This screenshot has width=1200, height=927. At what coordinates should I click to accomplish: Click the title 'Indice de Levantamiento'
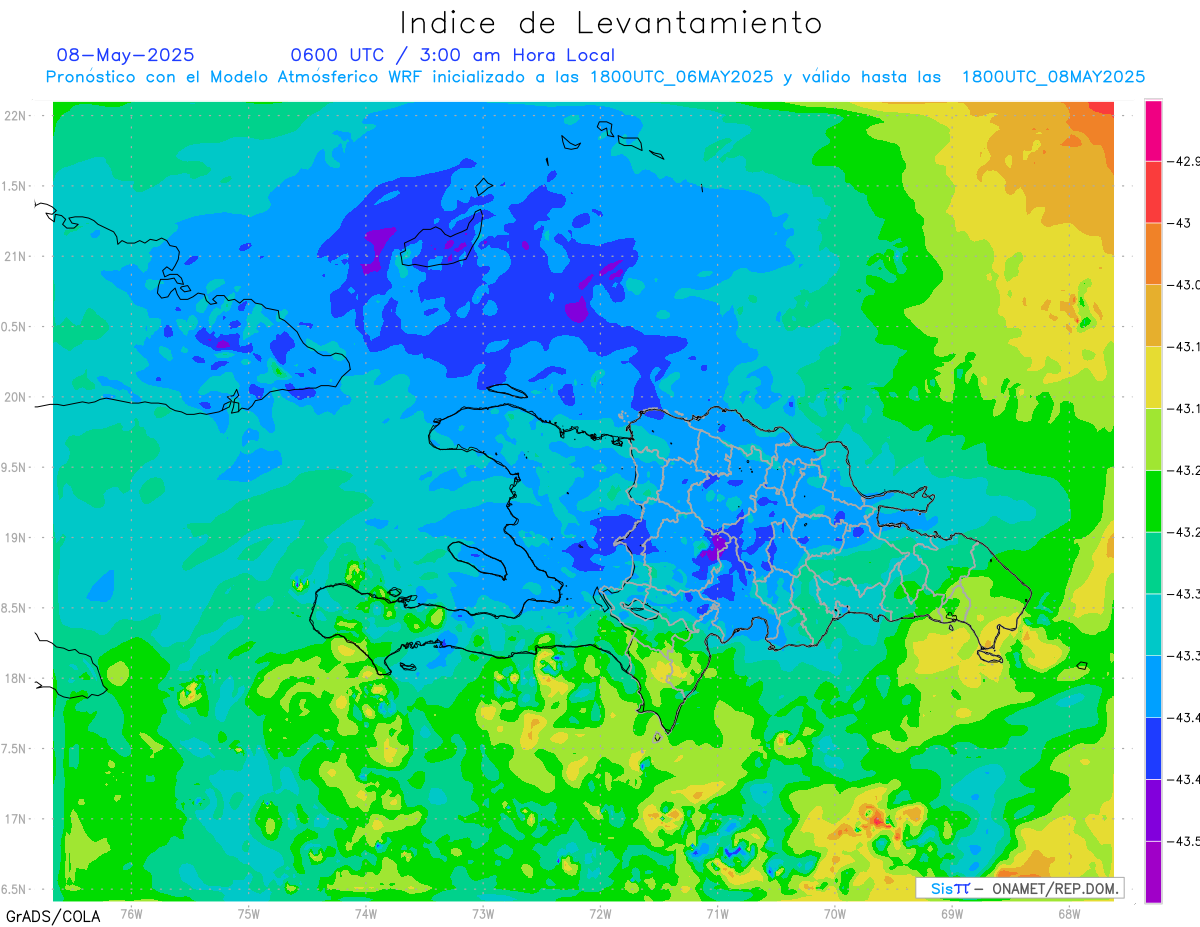pos(611,23)
